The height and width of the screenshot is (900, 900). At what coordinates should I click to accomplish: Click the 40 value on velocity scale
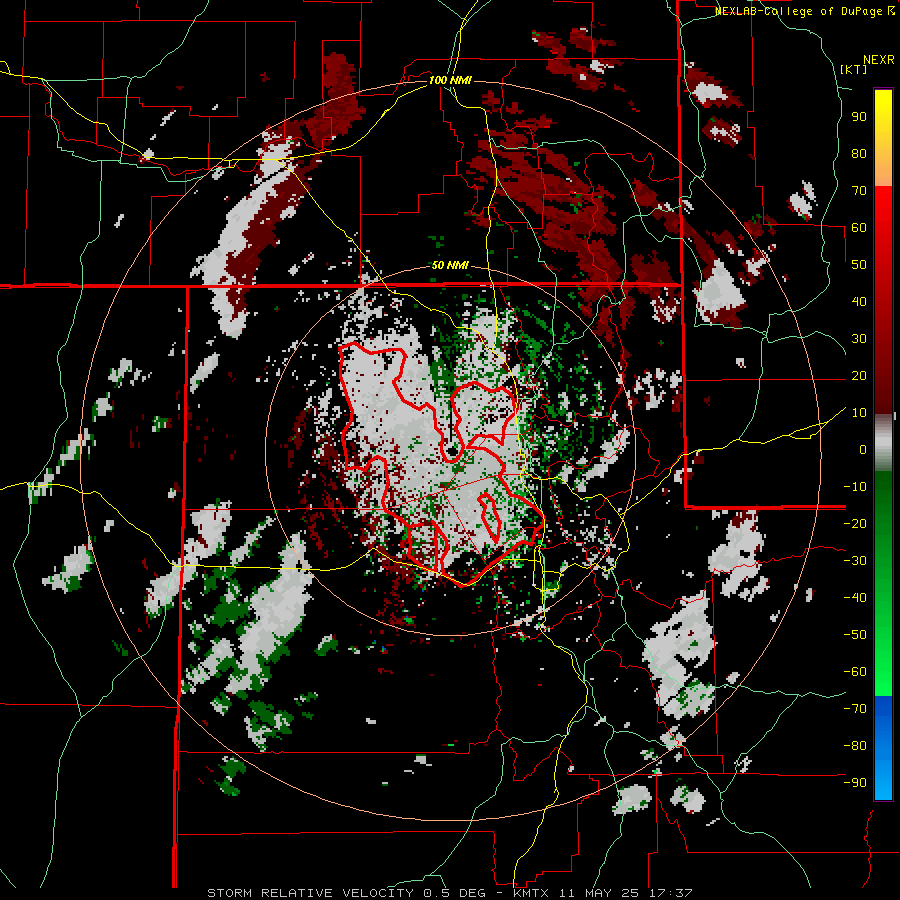859,301
